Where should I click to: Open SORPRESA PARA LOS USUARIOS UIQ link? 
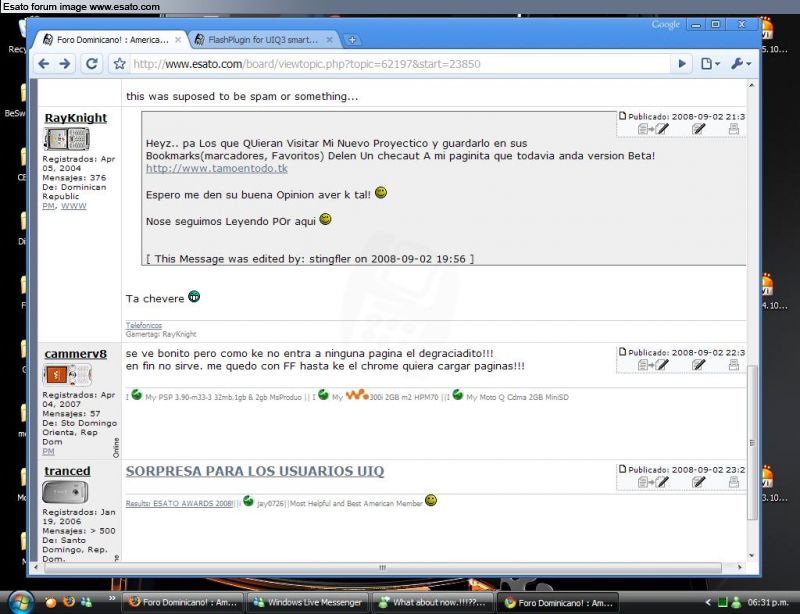point(255,471)
